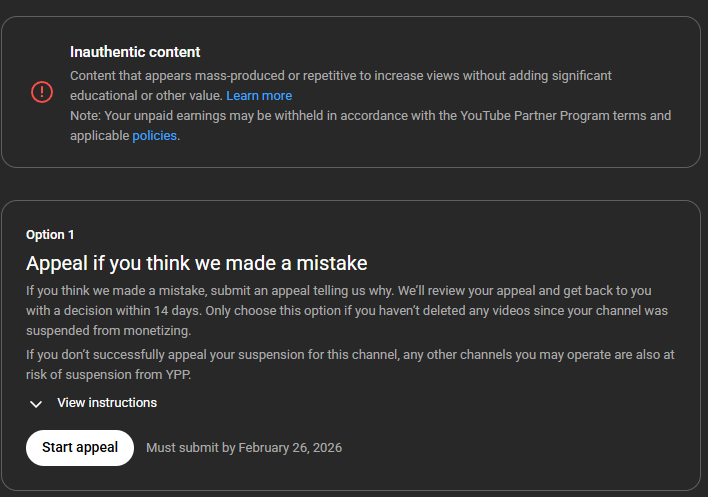Click text Must submit by February 26, 2026

point(244,448)
